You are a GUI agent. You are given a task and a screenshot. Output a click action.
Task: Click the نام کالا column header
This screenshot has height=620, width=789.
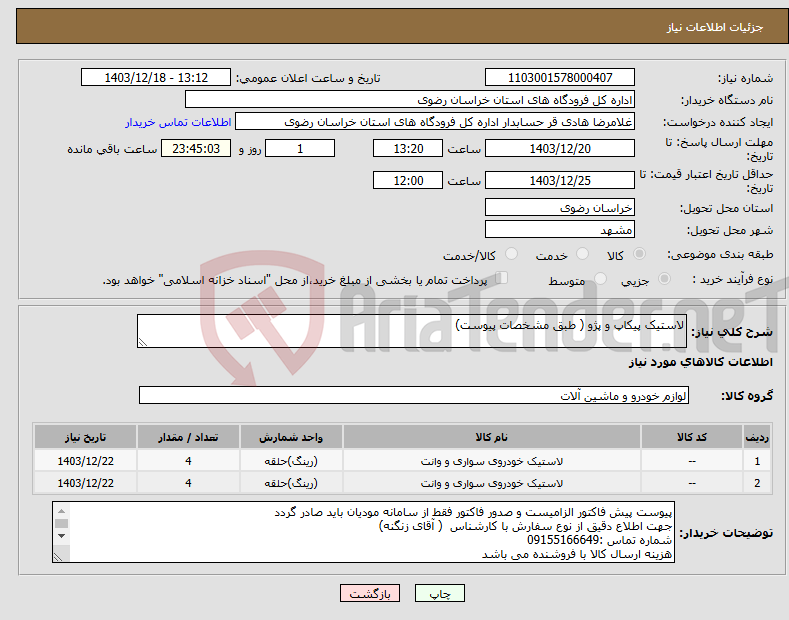tap(492, 437)
